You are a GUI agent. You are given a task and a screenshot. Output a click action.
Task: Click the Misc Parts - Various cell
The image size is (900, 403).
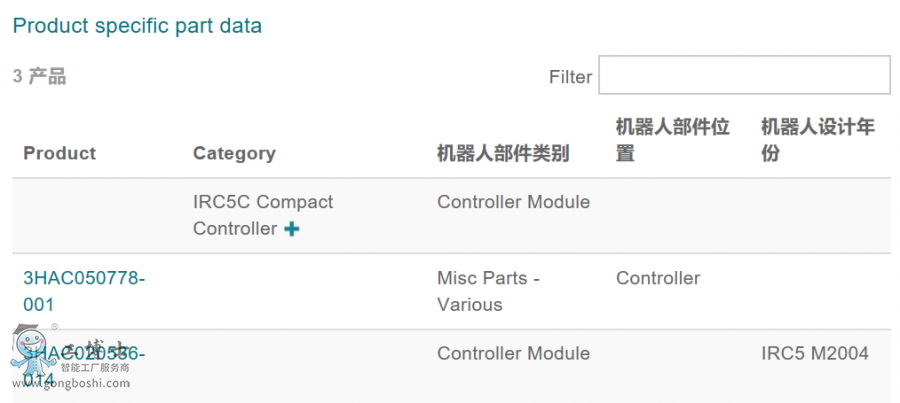point(488,291)
